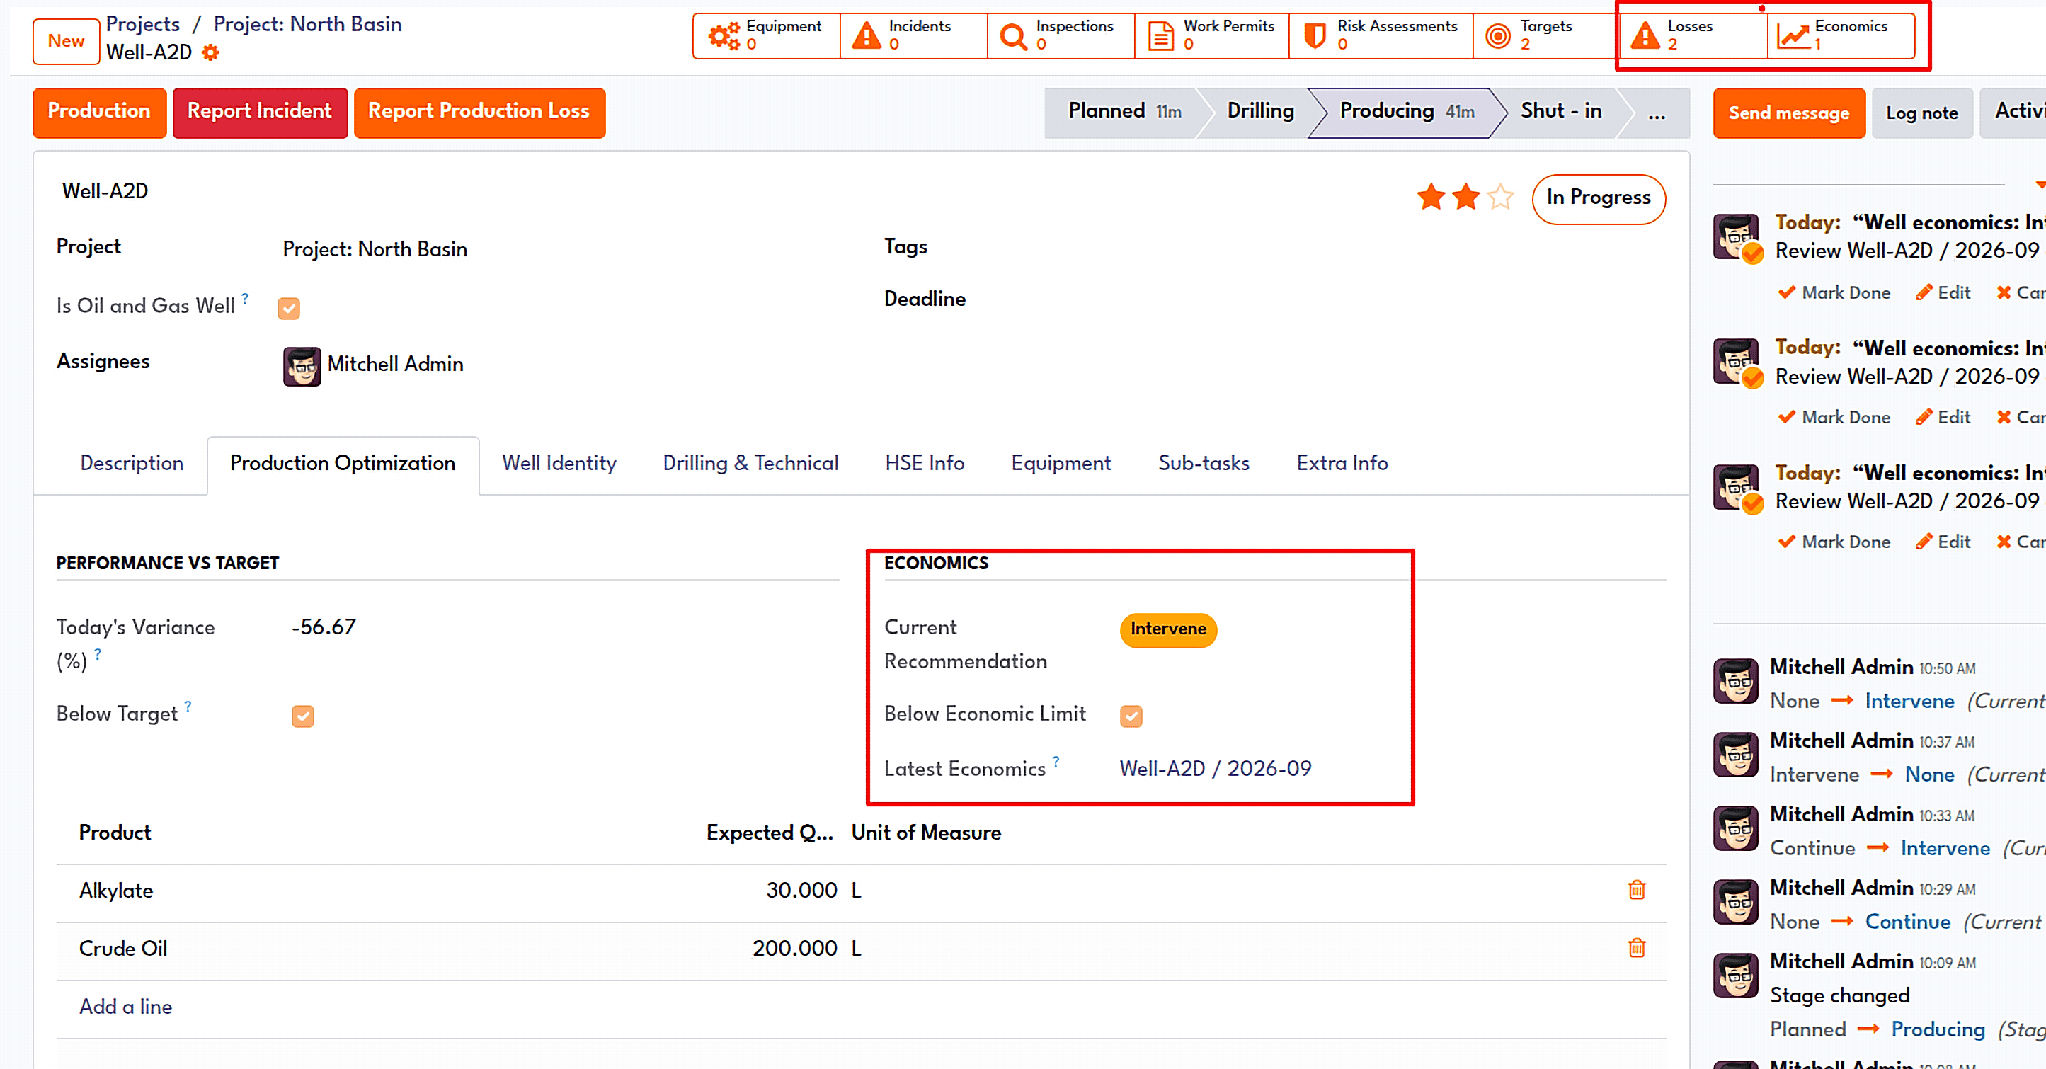Click the New record button
The height and width of the screenshot is (1069, 2046).
[x=66, y=41]
